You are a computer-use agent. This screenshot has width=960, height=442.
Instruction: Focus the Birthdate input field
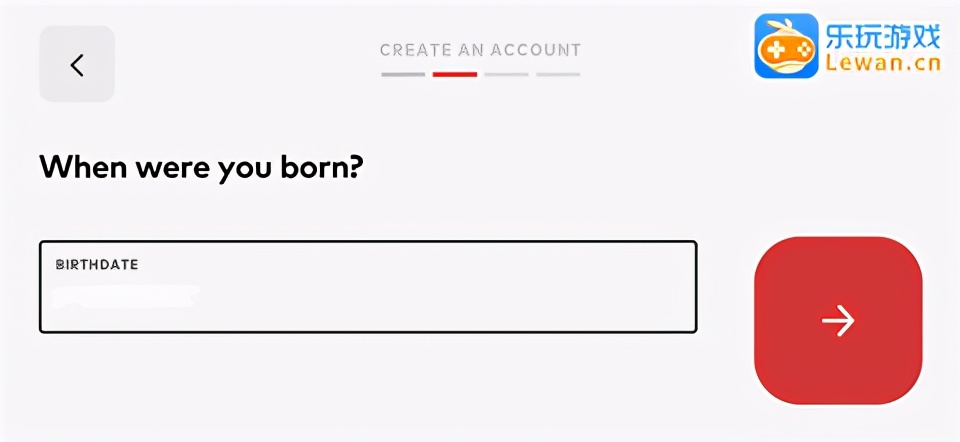(x=367, y=287)
